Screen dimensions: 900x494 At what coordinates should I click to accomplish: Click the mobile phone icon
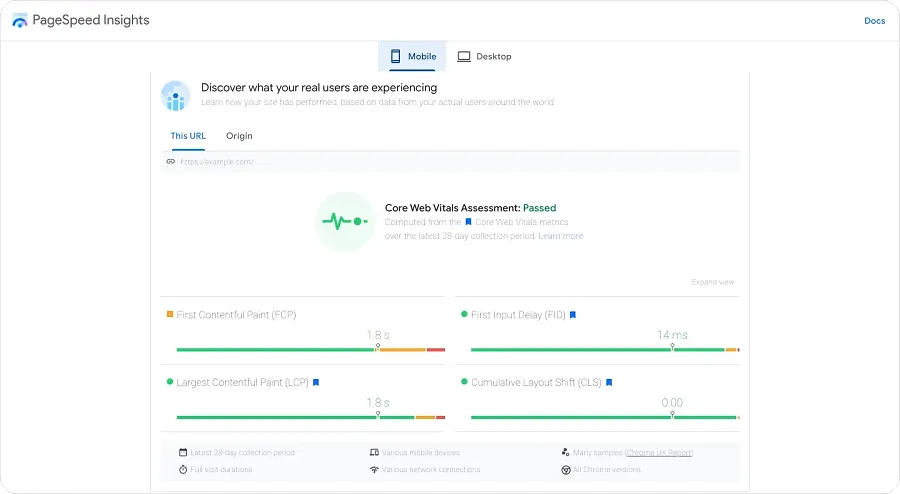tap(395, 56)
